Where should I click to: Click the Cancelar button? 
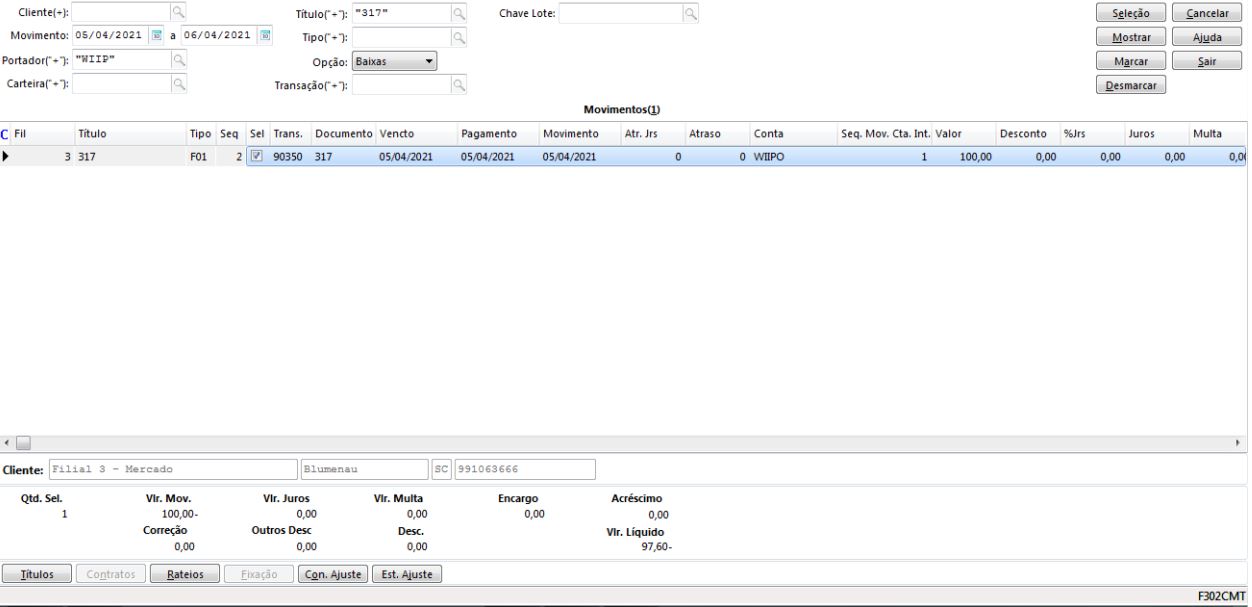coord(1206,13)
